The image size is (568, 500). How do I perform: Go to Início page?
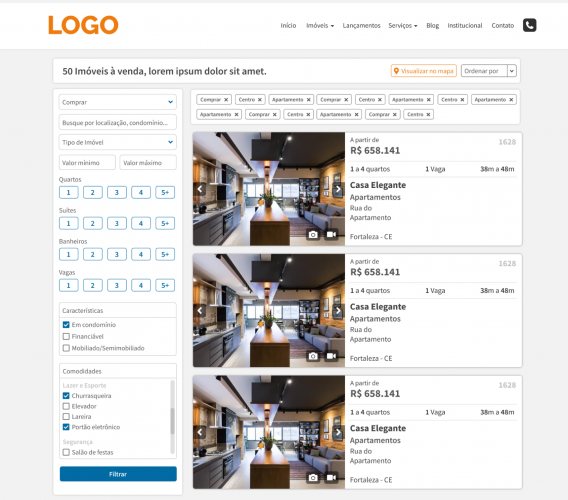tap(288, 26)
